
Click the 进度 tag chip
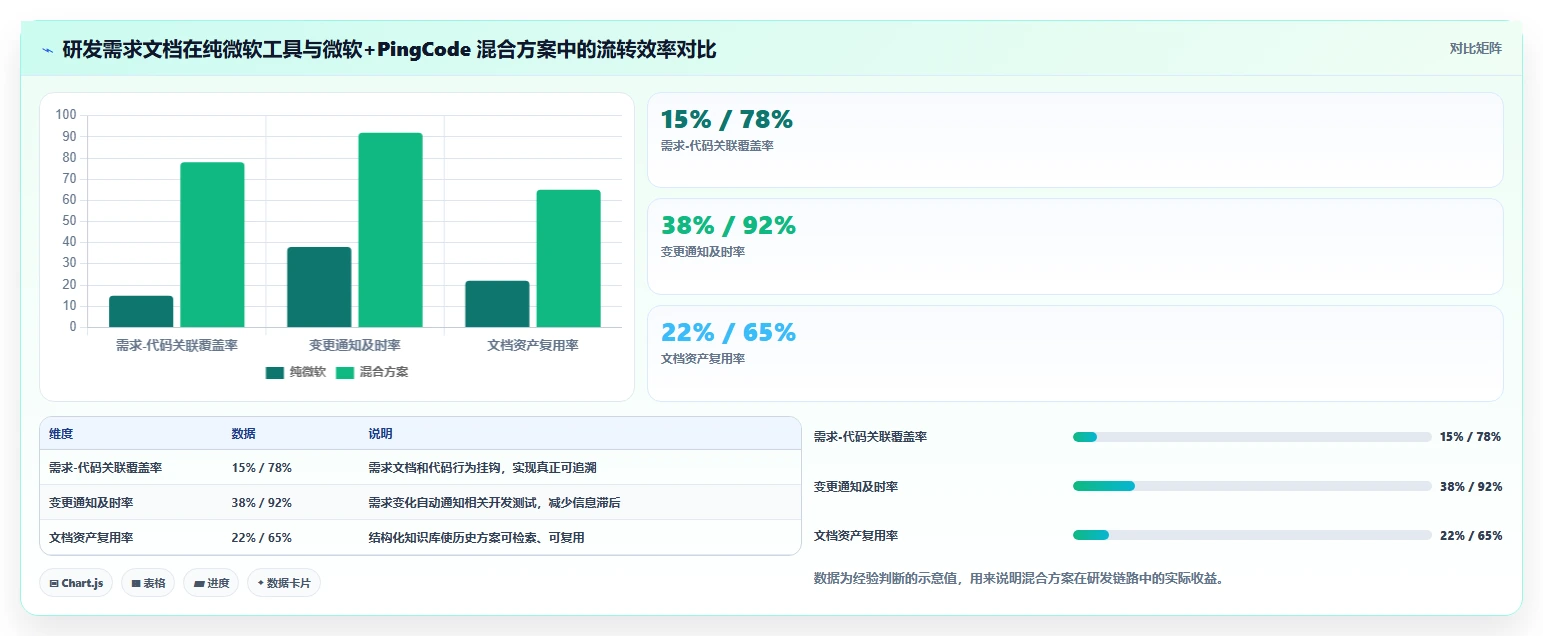tap(211, 583)
